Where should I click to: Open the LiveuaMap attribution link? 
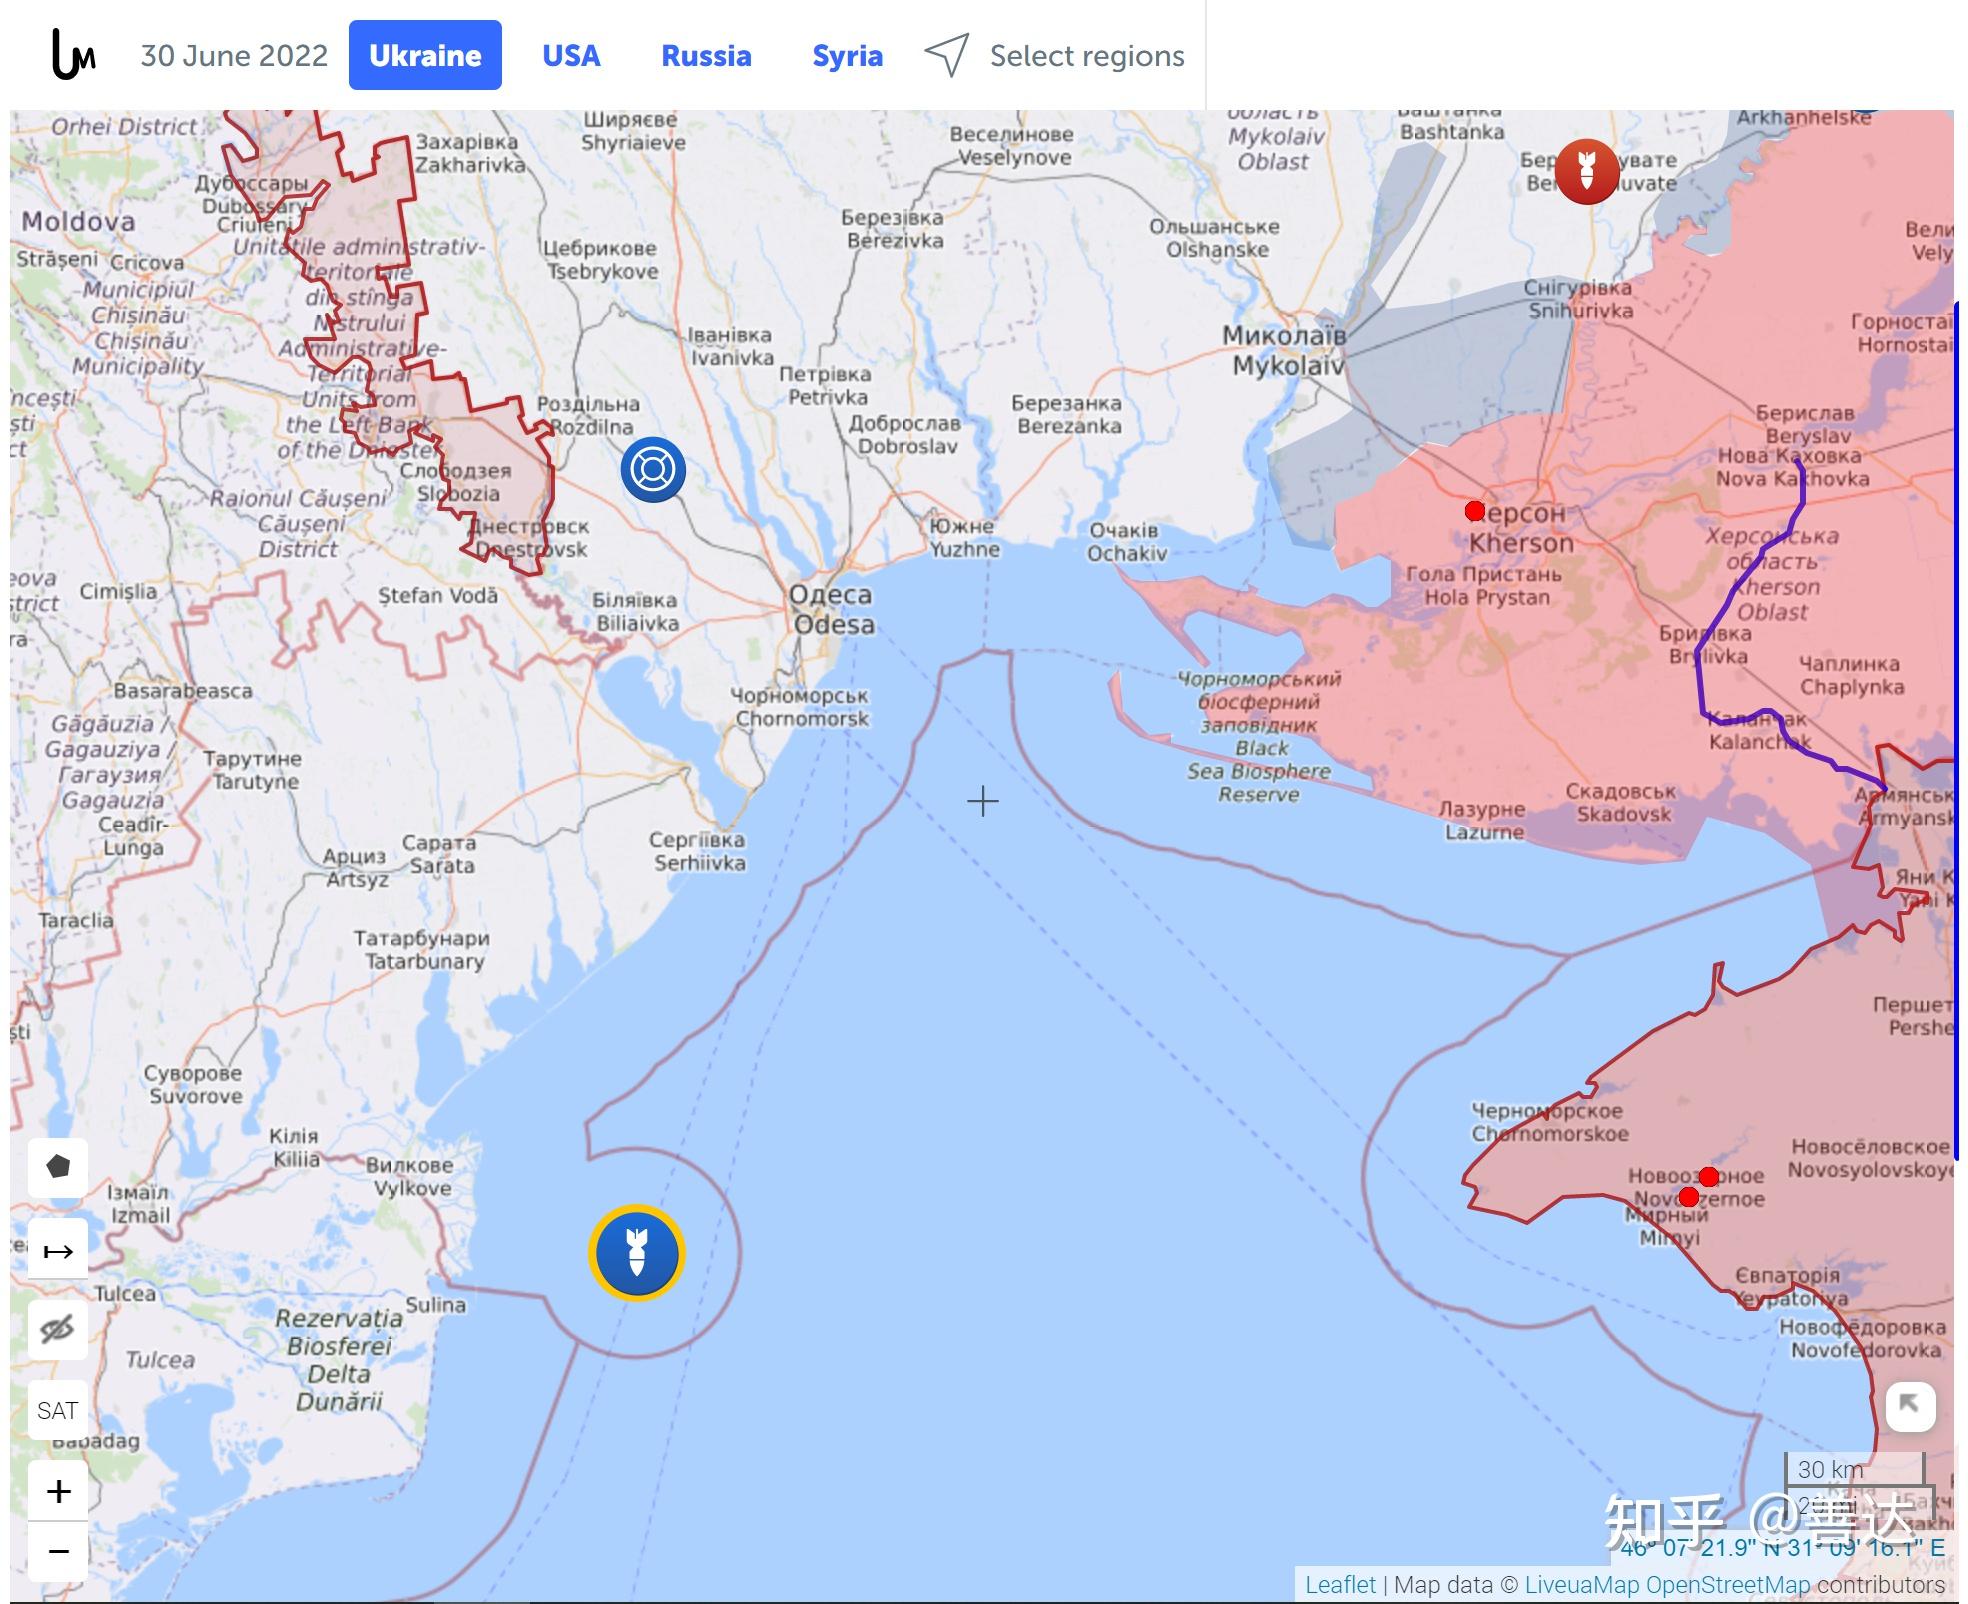(1582, 1584)
